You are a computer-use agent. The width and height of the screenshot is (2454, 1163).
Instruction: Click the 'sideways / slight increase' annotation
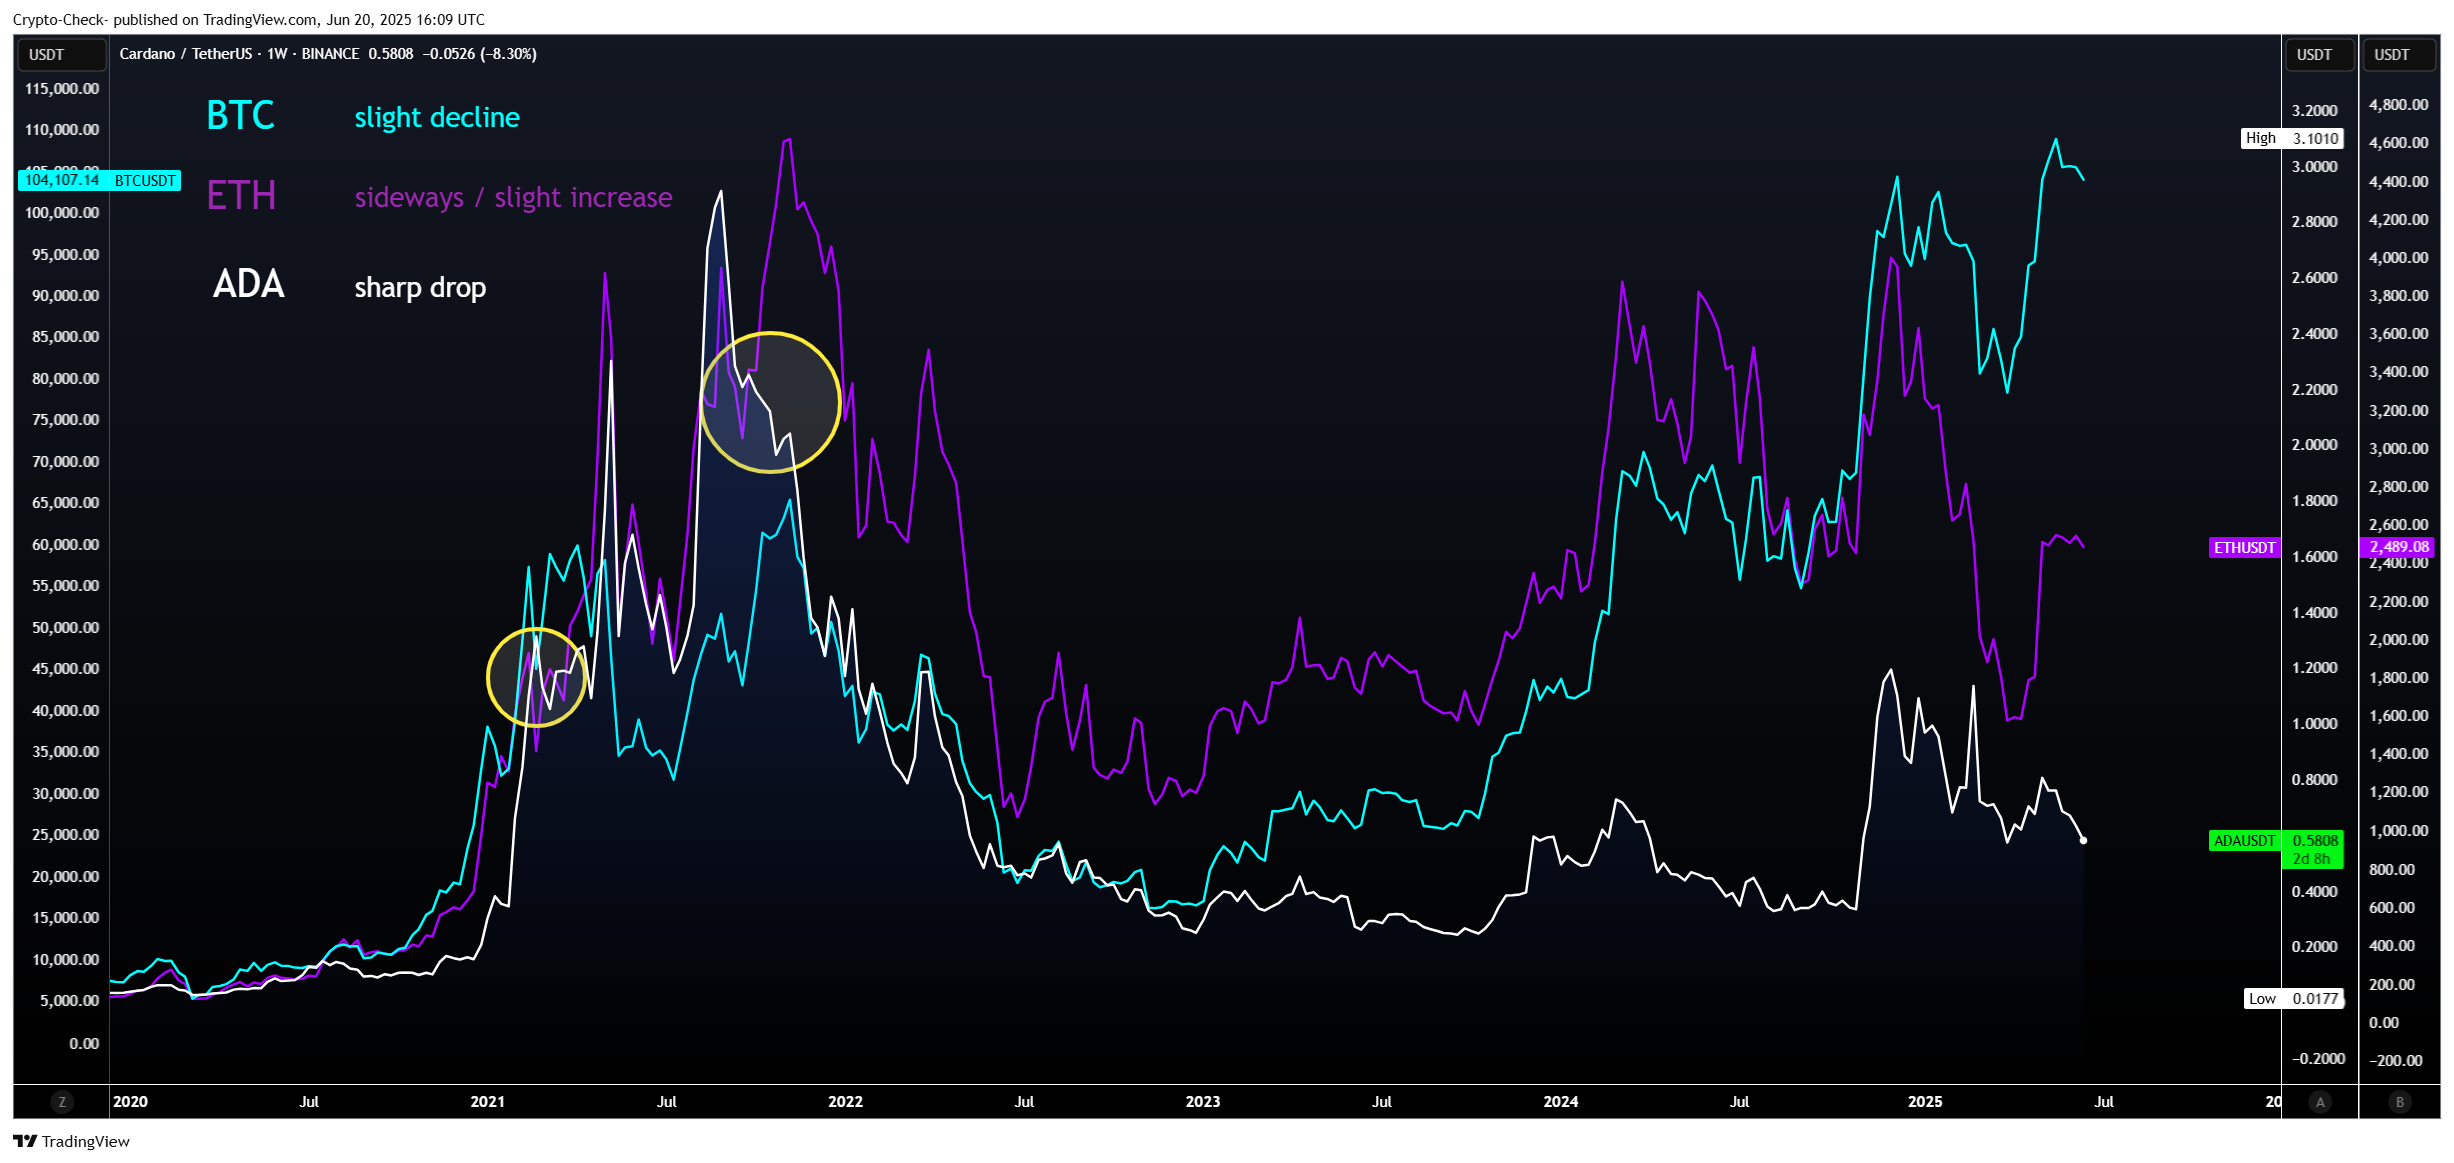pos(513,197)
